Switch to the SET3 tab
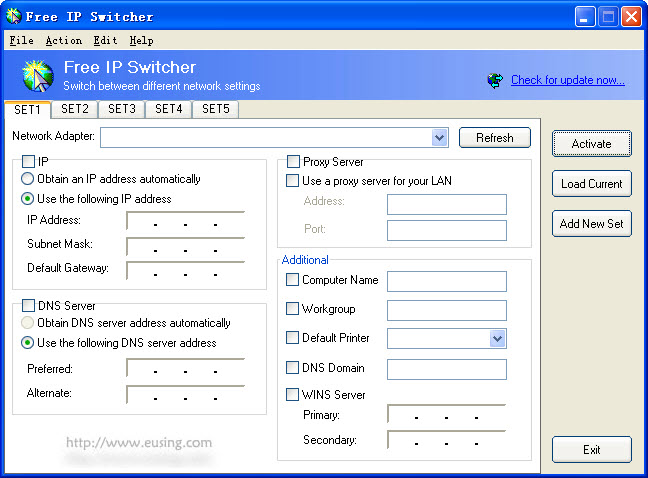Viewport: 648px width, 478px height. tap(122, 109)
